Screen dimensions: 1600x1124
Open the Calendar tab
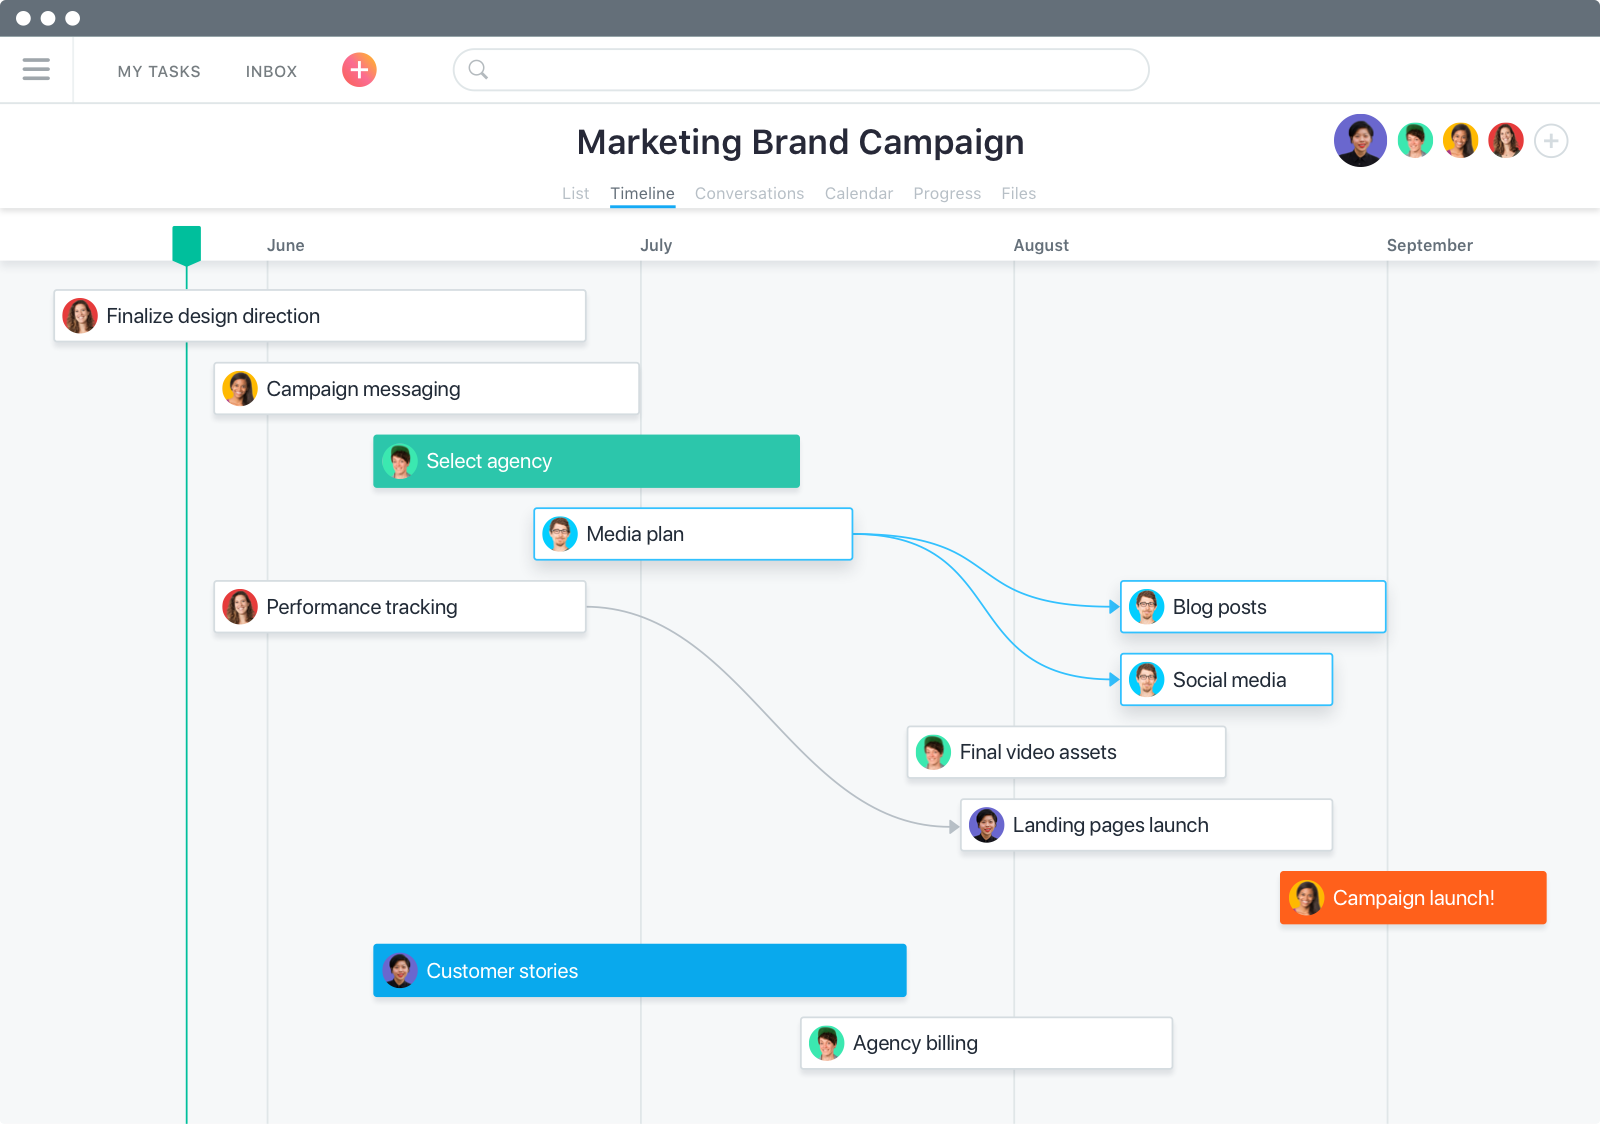858,193
